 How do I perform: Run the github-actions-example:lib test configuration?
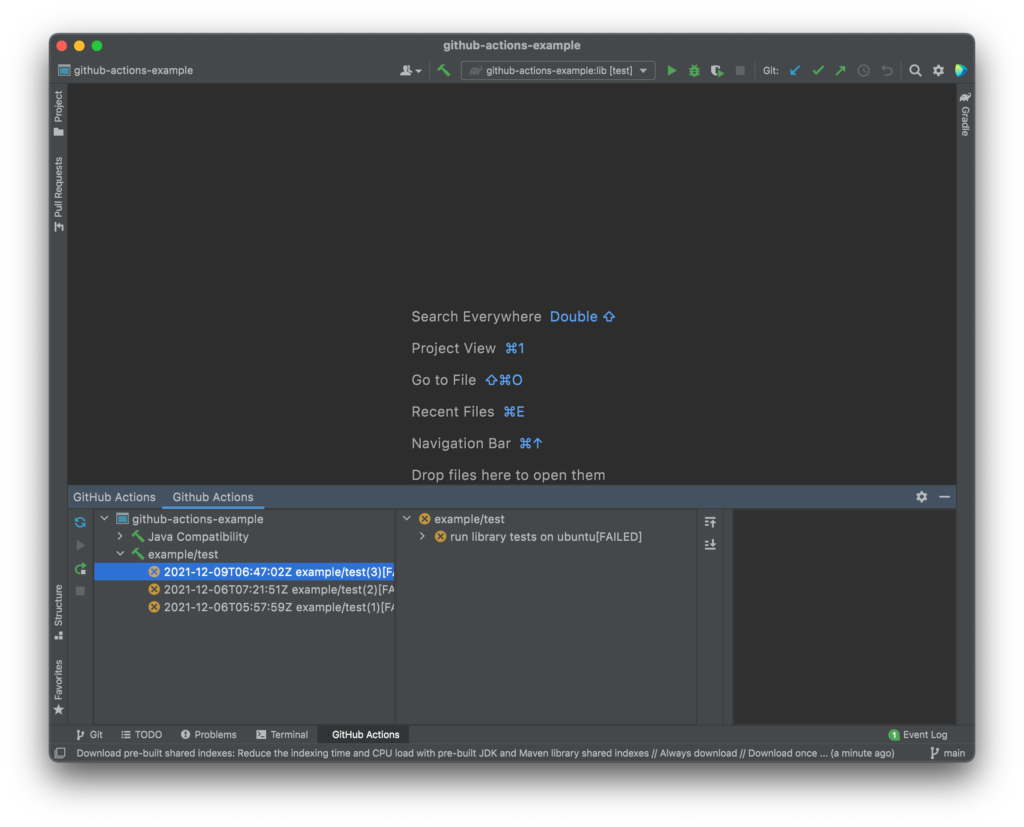click(x=671, y=71)
